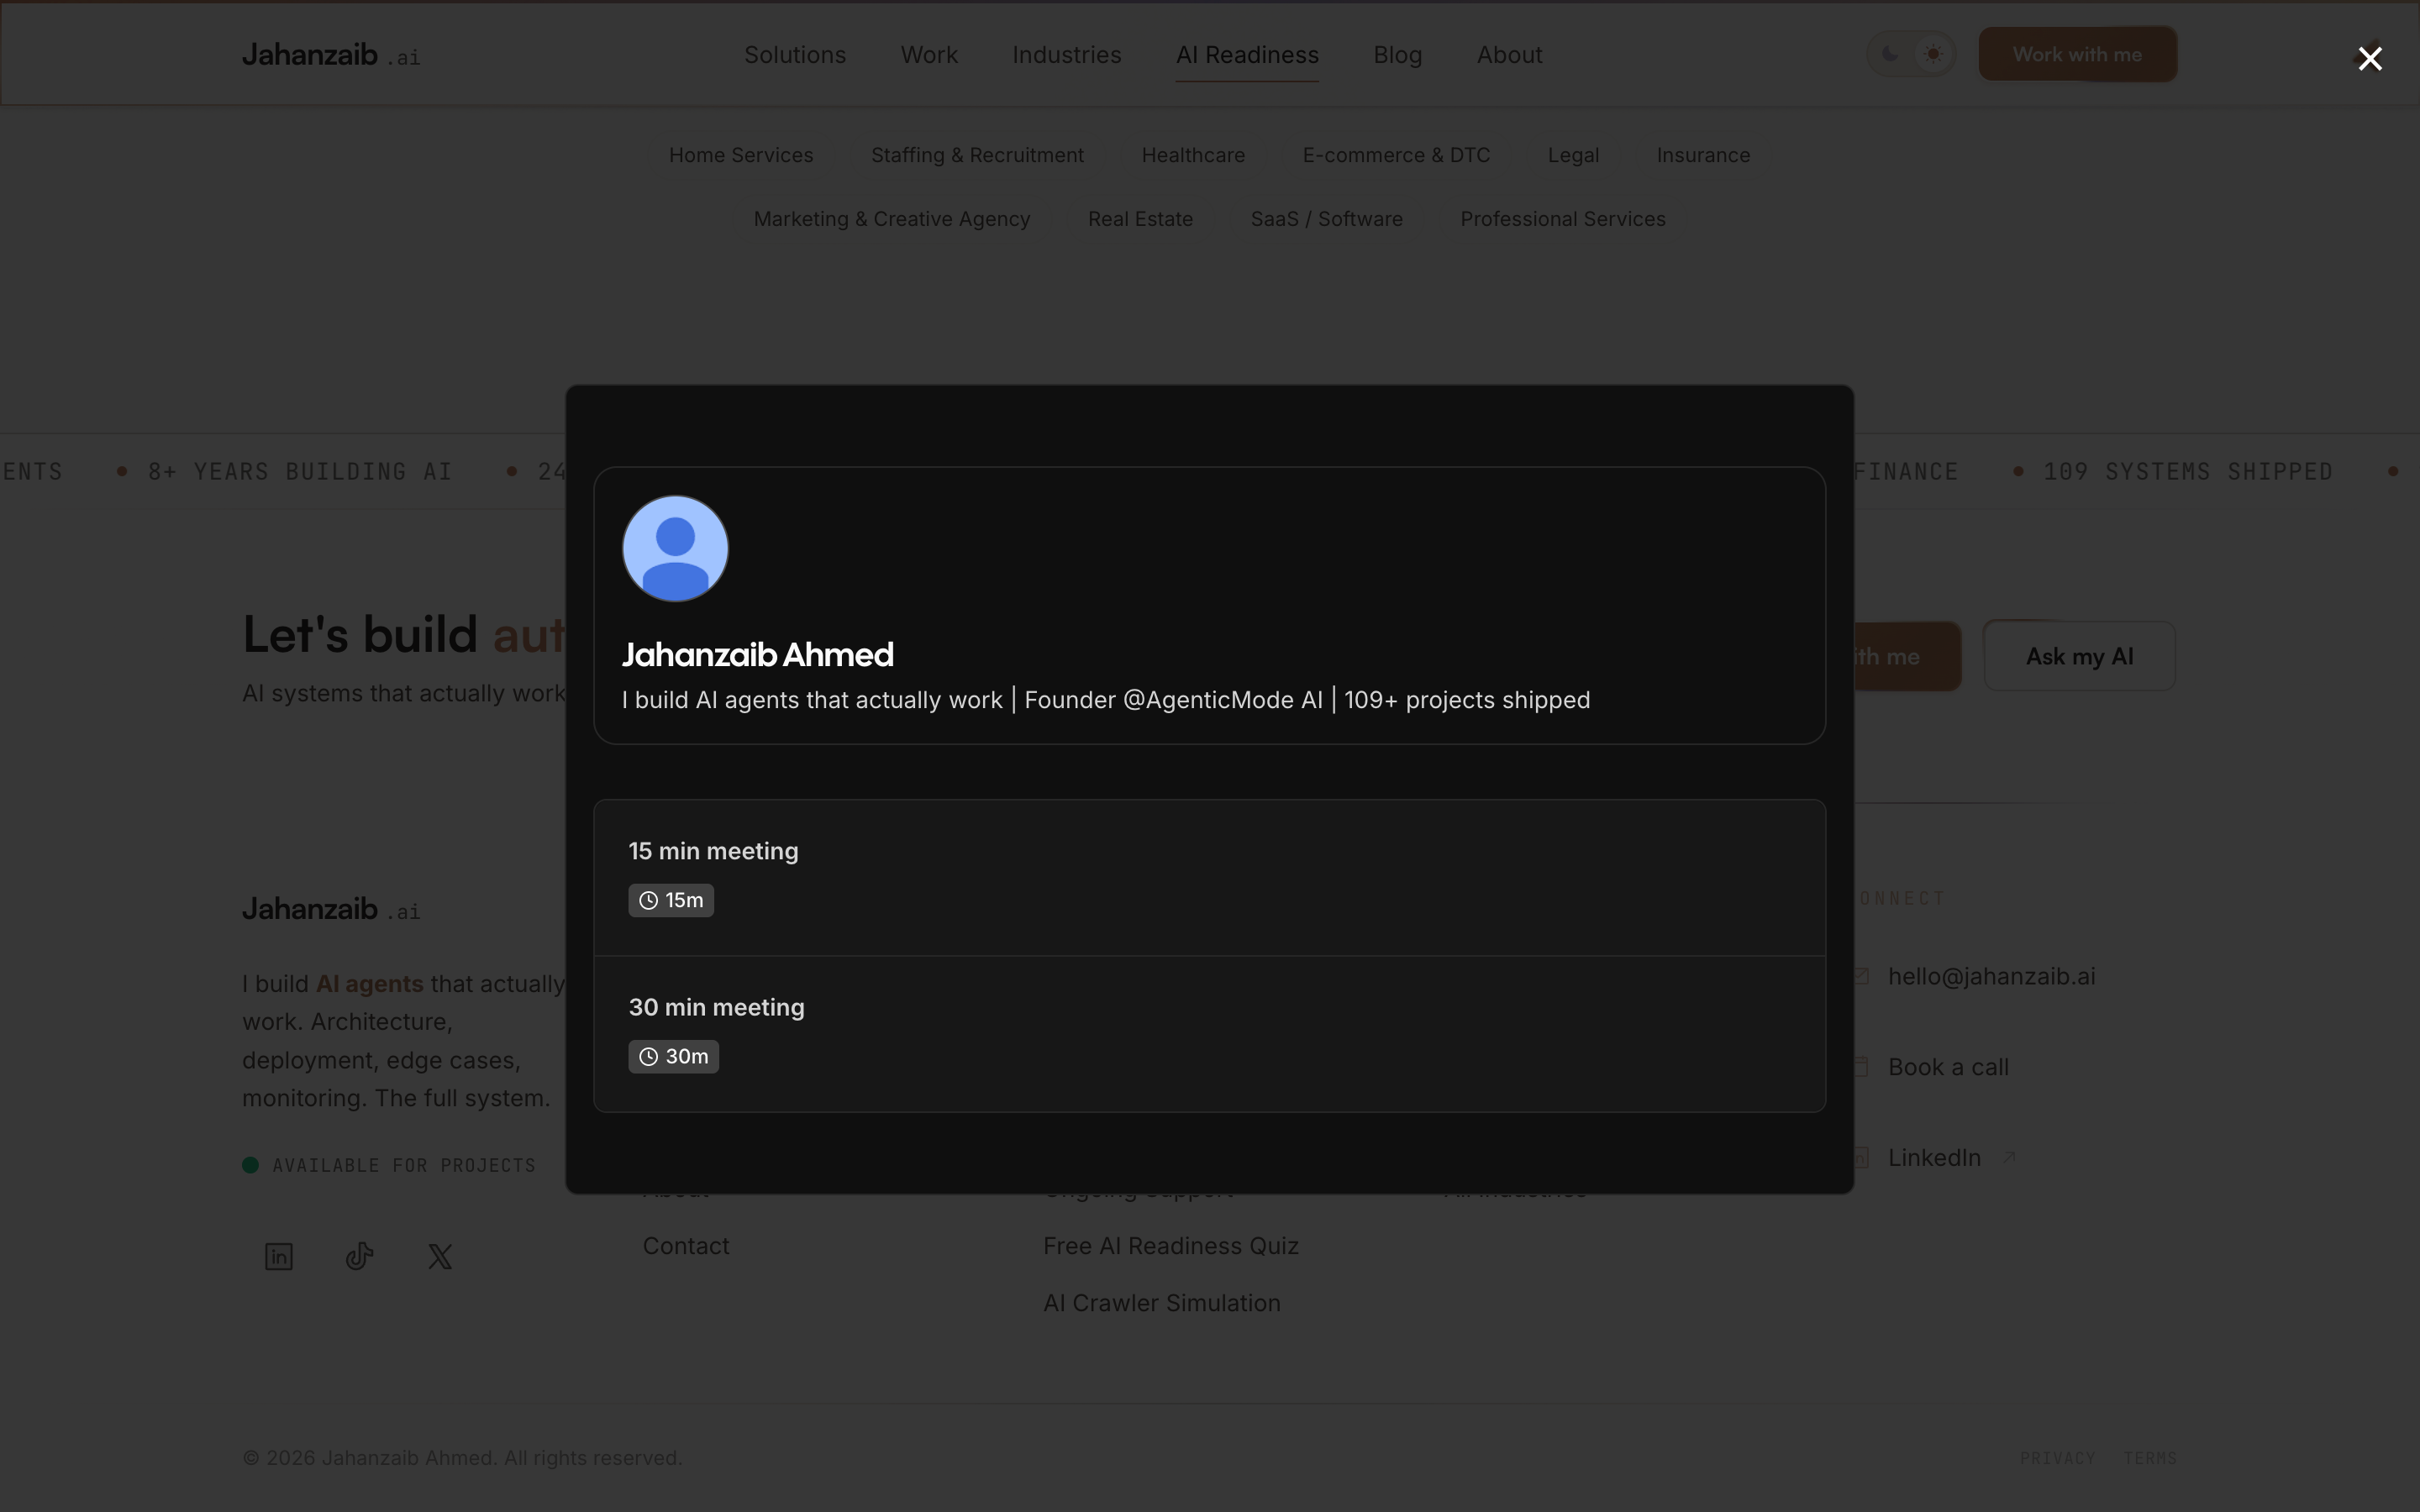Open E-commerce & DTC industry link
The image size is (2420, 1512).
click(1396, 155)
